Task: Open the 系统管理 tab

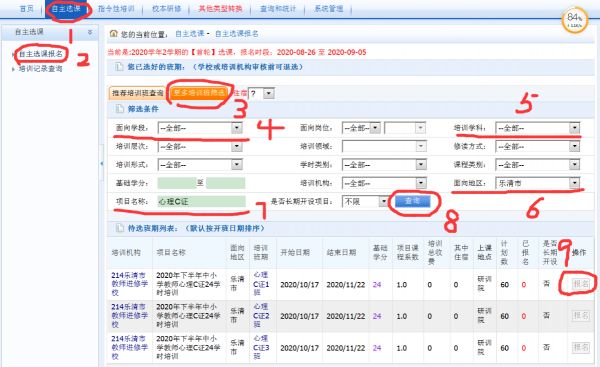Action: coord(329,8)
